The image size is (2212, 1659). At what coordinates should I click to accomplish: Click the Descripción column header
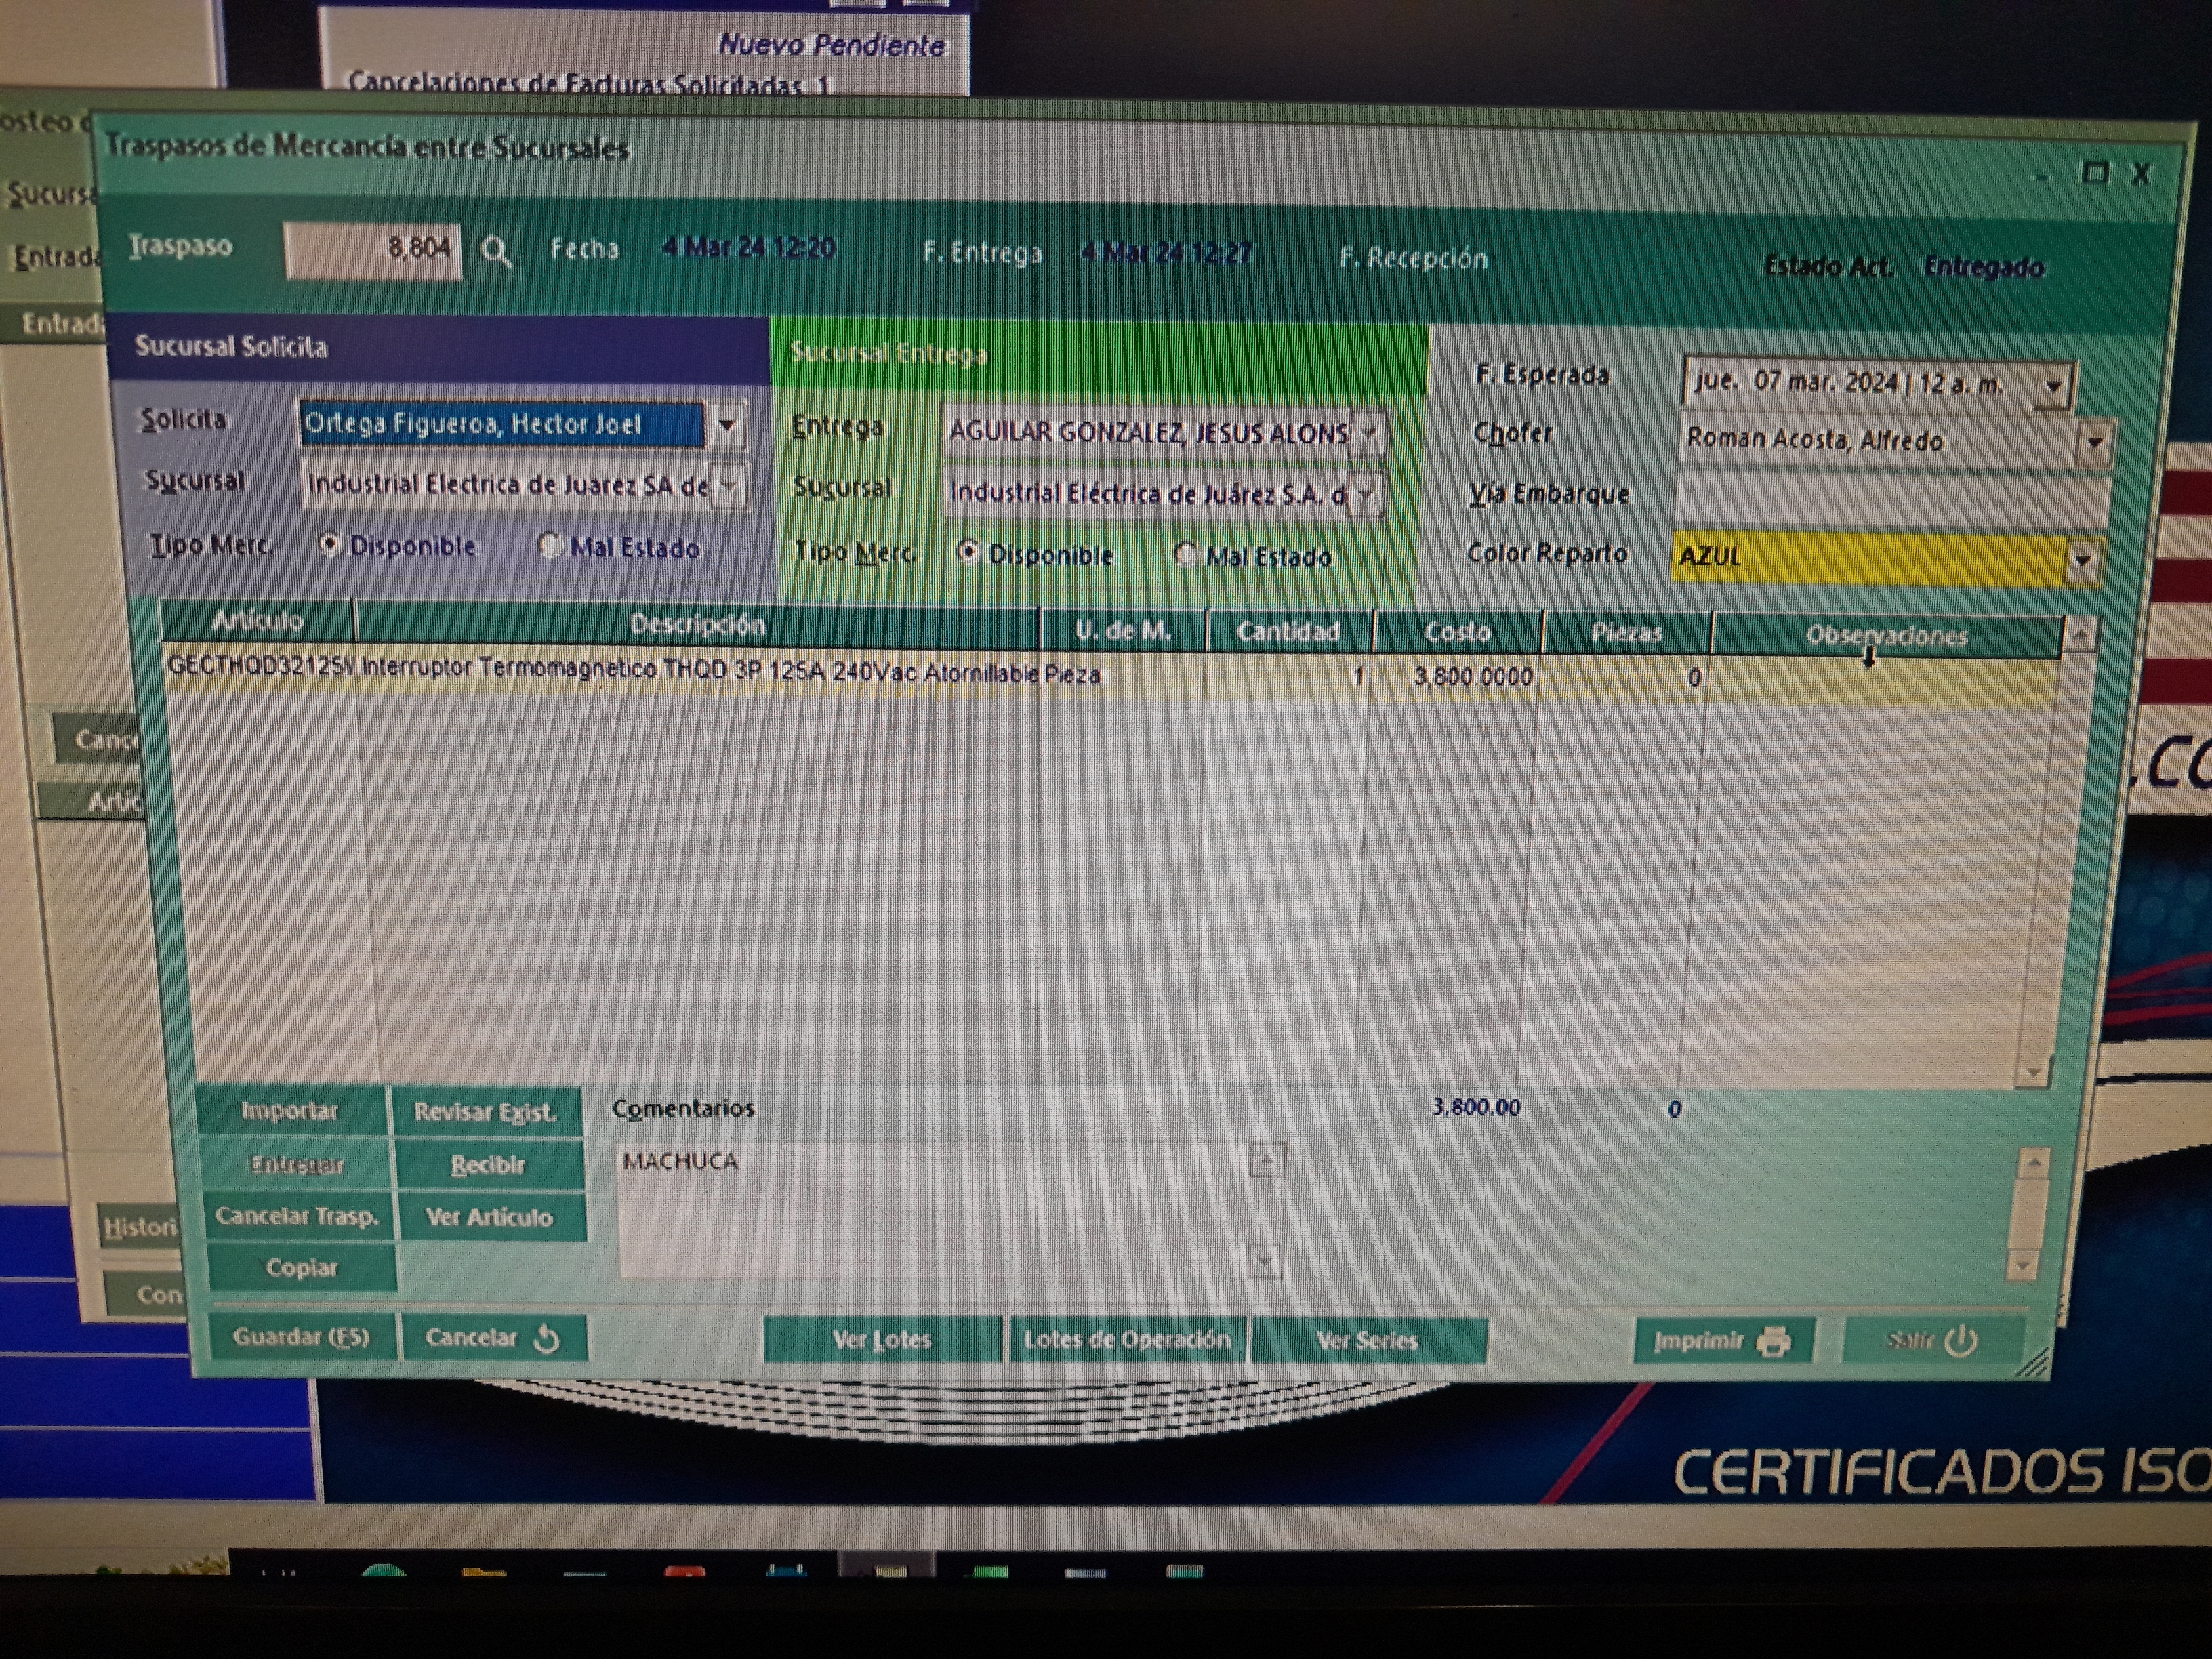[x=697, y=625]
